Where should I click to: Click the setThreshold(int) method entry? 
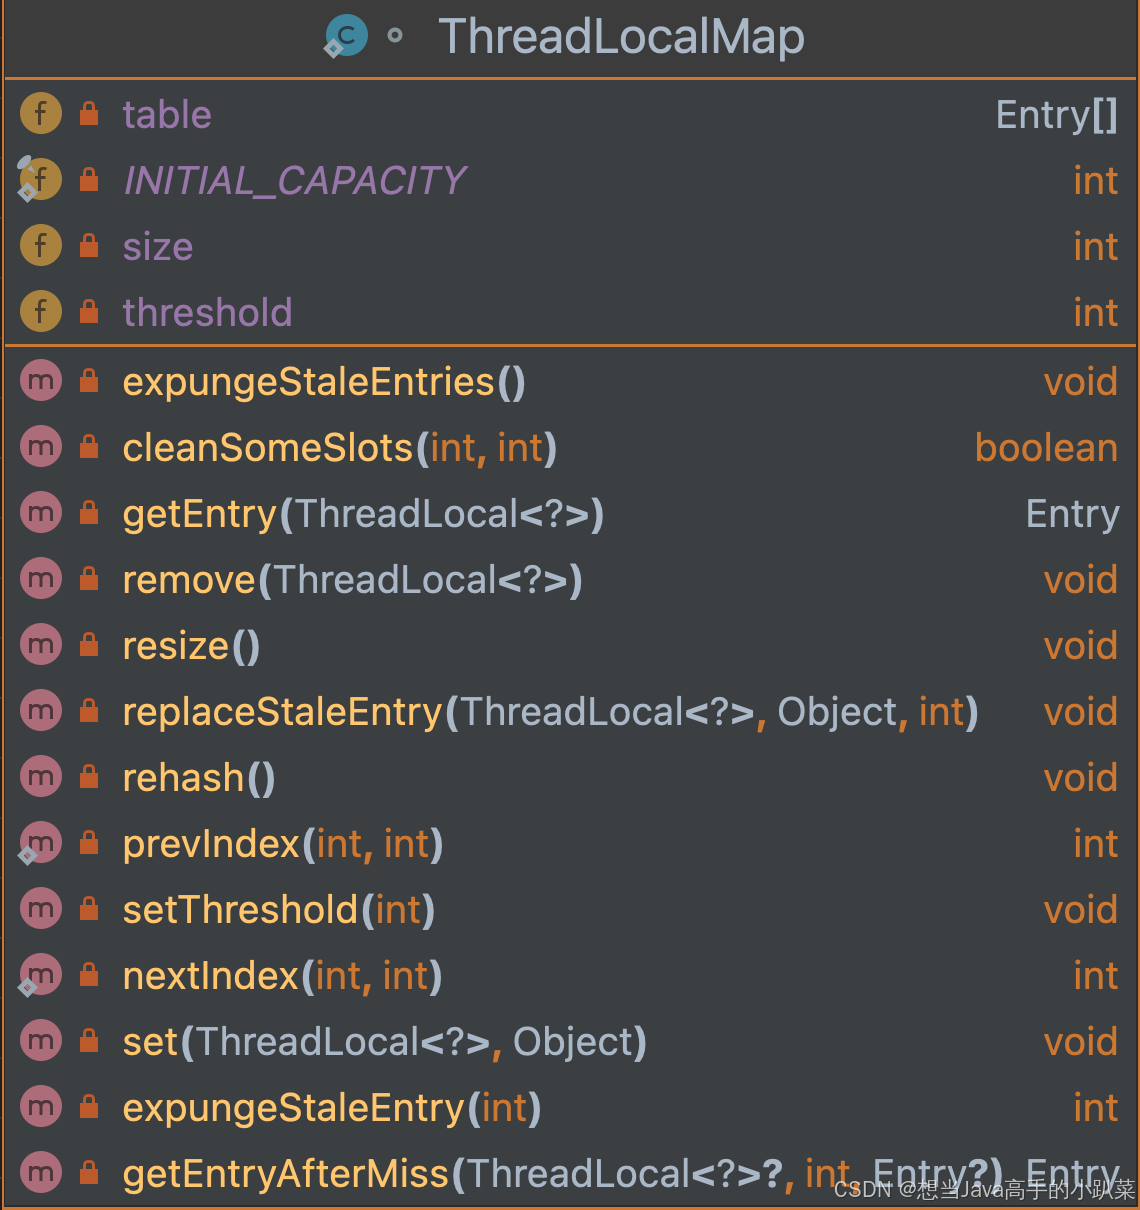(x=278, y=909)
